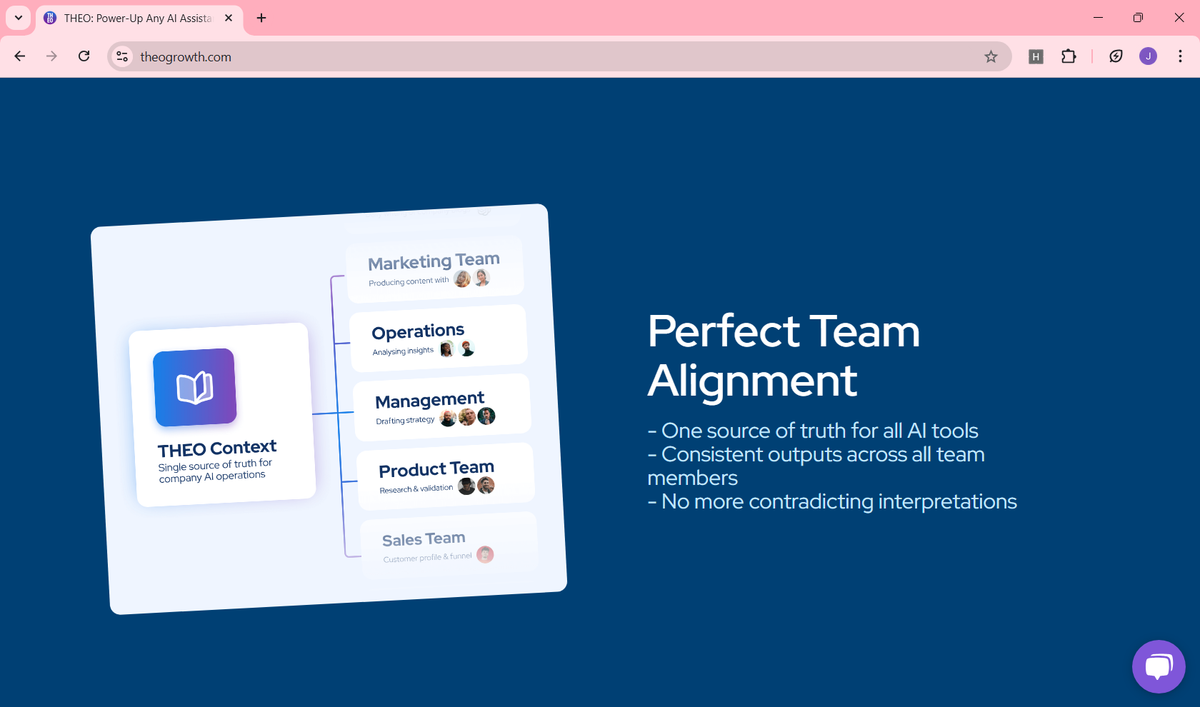Click the Sales Team card
The width and height of the screenshot is (1200, 707).
(x=449, y=545)
